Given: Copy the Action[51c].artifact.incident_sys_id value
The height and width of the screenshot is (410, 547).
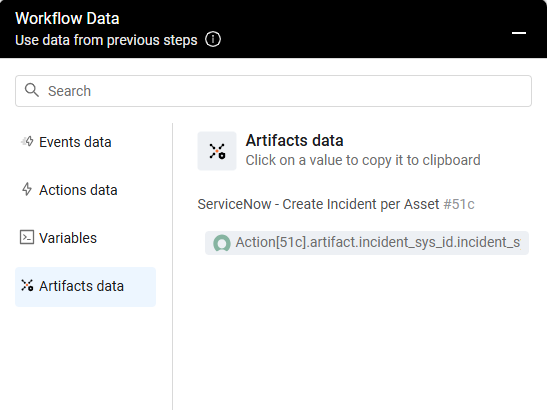Looking at the screenshot, I should point(367,243).
